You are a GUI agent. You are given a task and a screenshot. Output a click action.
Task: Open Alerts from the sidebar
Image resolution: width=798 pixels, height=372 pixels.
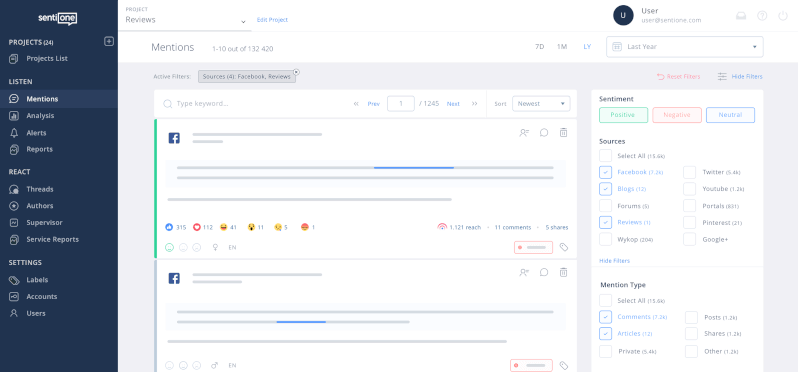tap(27, 133)
